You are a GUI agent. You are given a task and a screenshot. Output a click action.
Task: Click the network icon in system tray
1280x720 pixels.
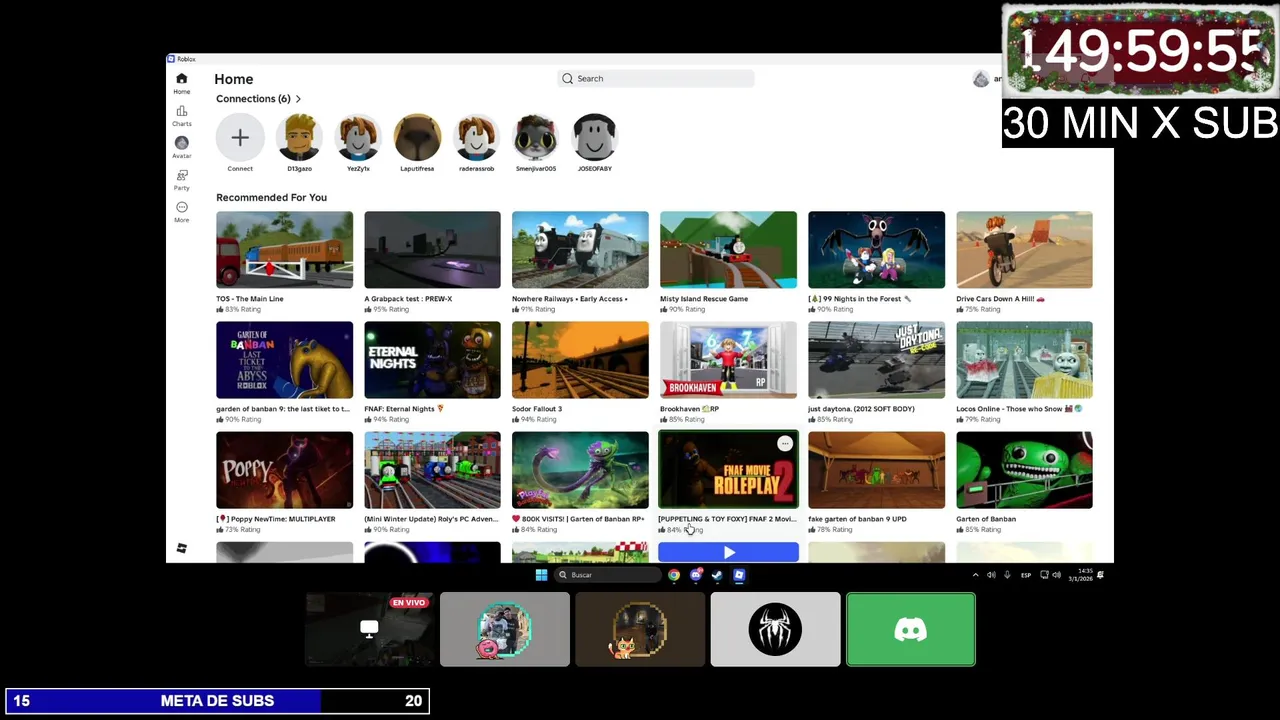point(1044,575)
